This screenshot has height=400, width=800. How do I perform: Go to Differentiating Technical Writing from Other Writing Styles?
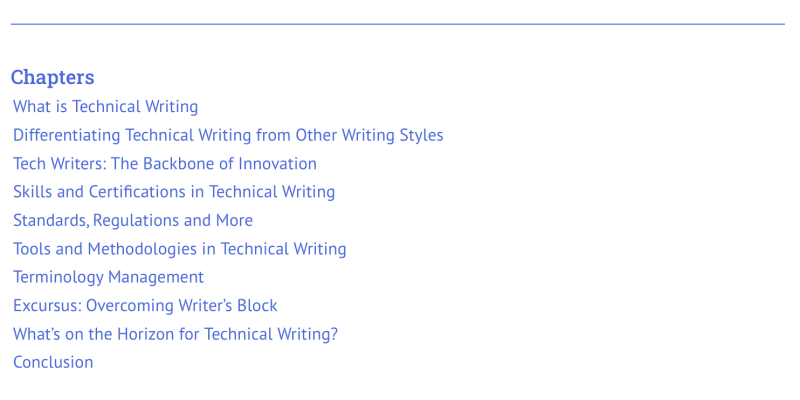(x=228, y=135)
